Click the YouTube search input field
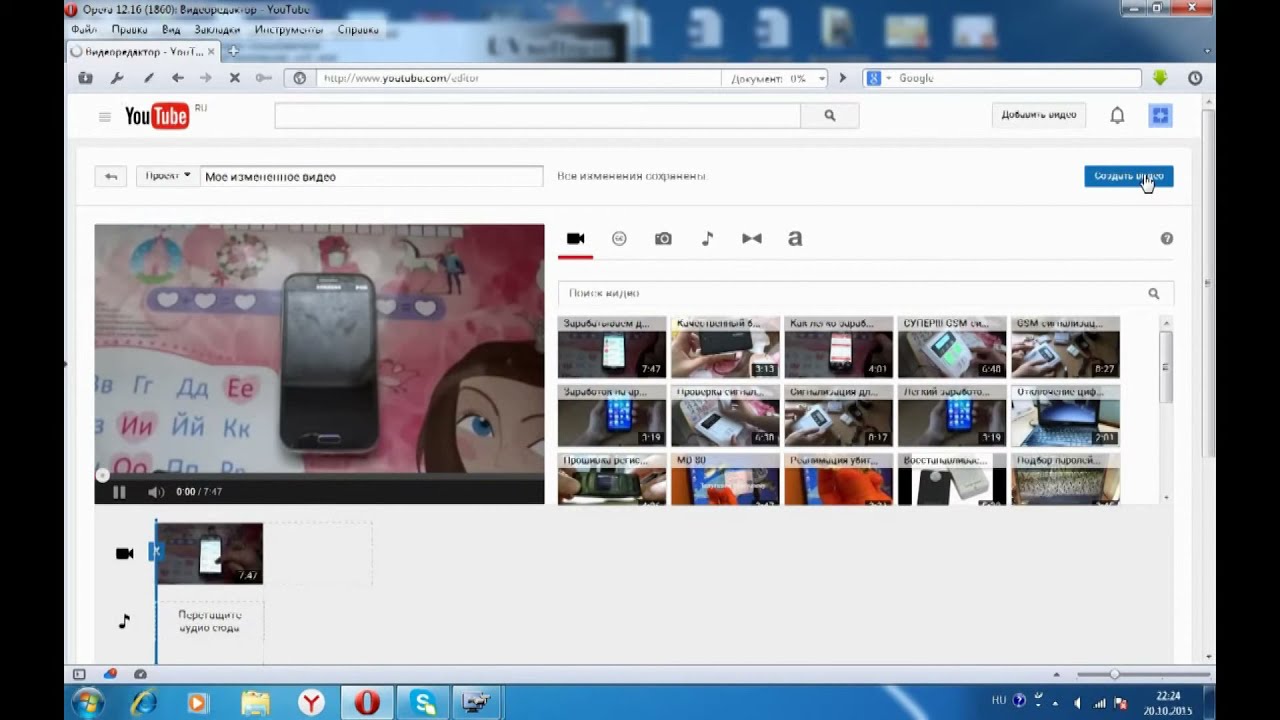This screenshot has width=1280, height=720. tap(537, 115)
